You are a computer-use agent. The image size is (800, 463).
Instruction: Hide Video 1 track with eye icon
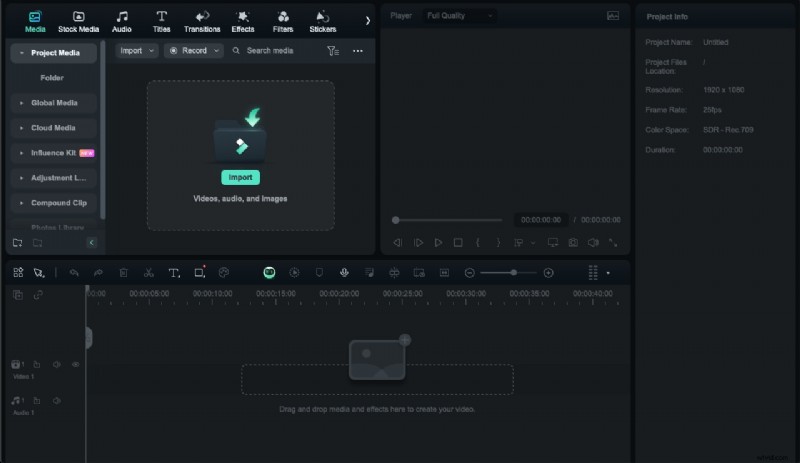pos(76,365)
